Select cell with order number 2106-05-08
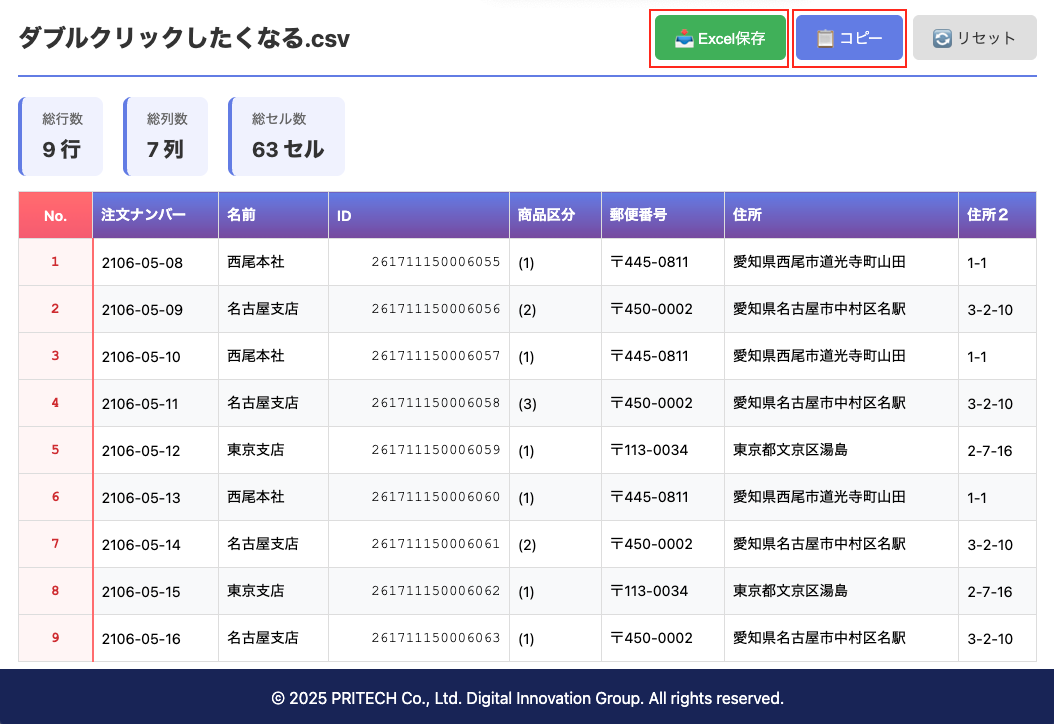Image resolution: width=1054 pixels, height=724 pixels. 155,262
